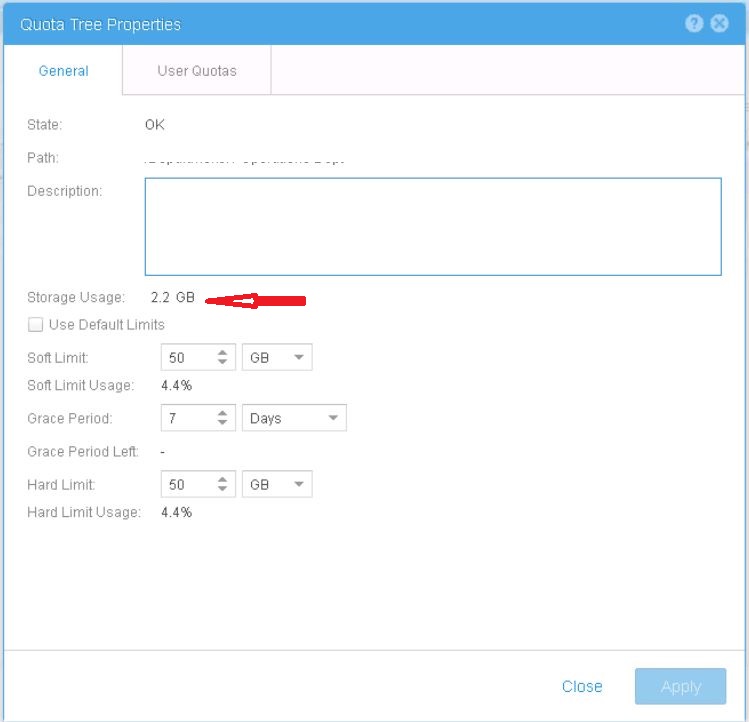Decrease the Soft Limit value with down arrow
This screenshot has width=749, height=722.
[222, 362]
